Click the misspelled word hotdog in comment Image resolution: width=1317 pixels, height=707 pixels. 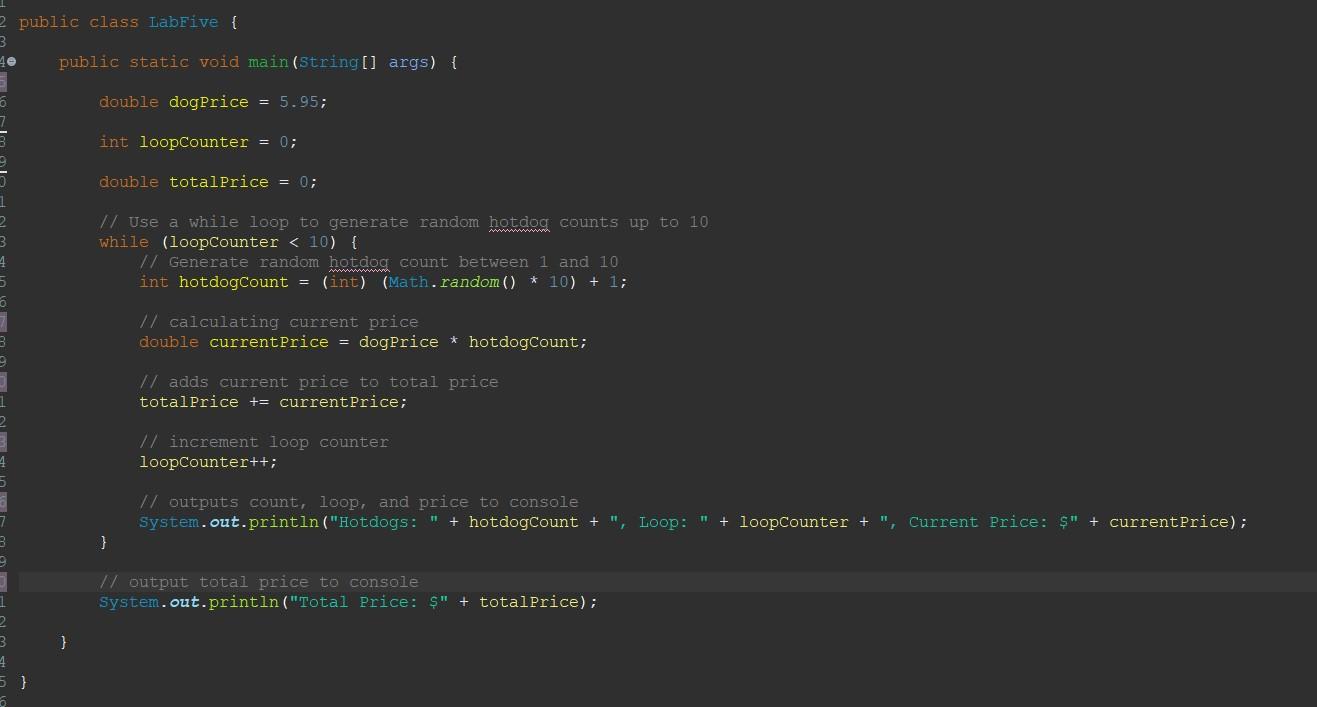(518, 221)
